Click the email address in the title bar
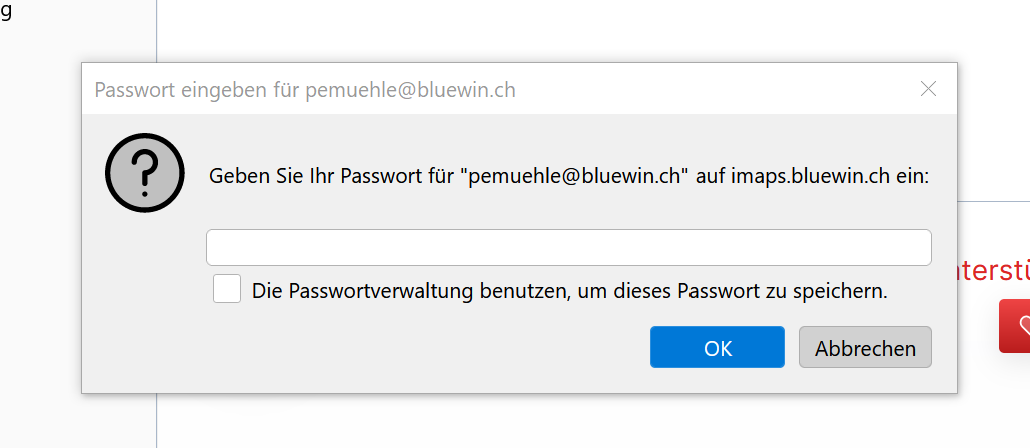 (410, 90)
